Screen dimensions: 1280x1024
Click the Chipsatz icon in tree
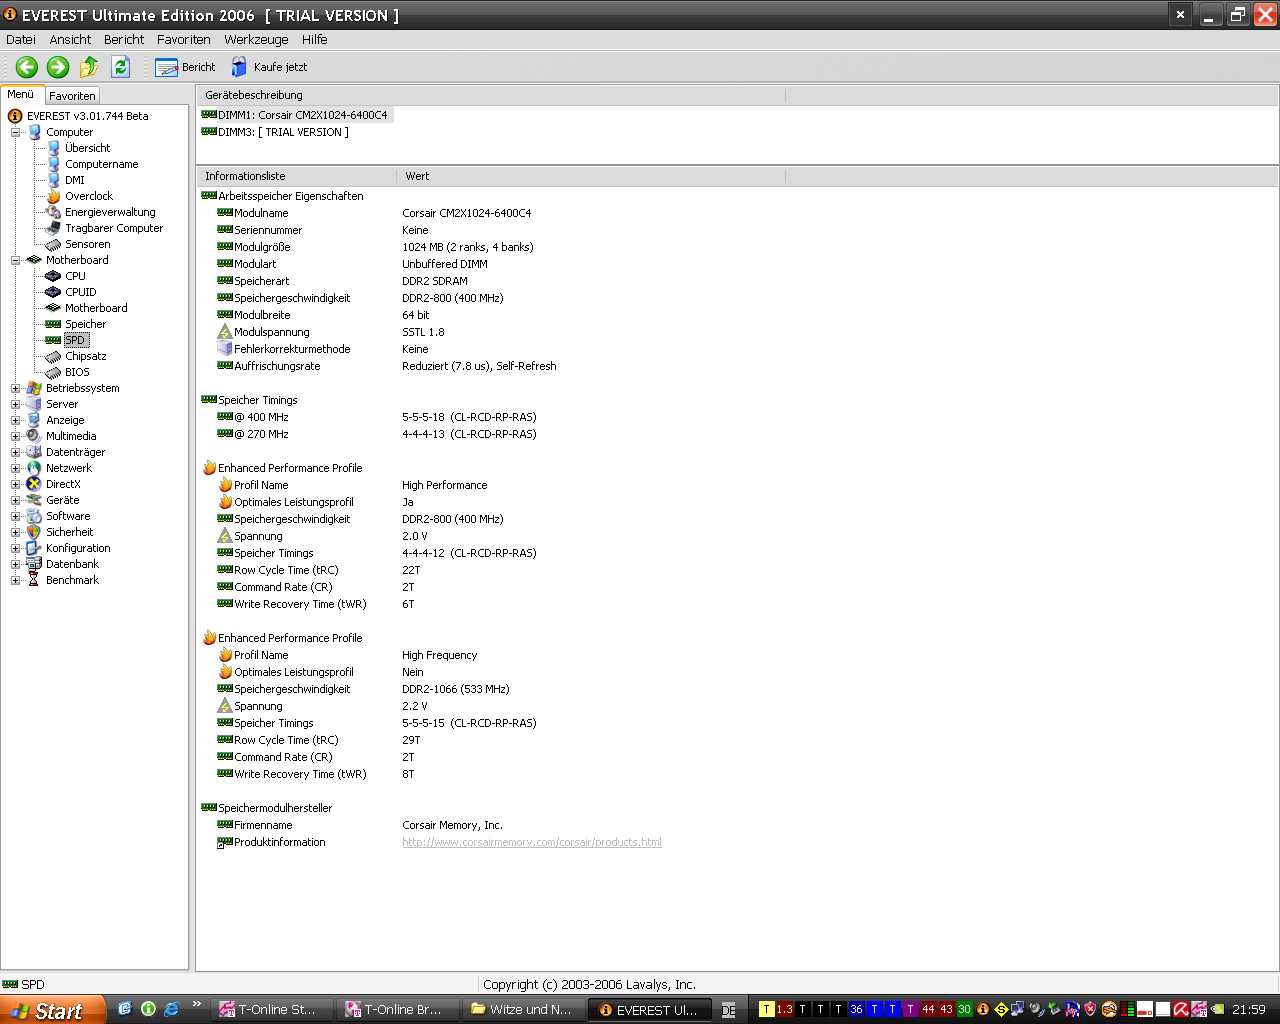point(53,356)
